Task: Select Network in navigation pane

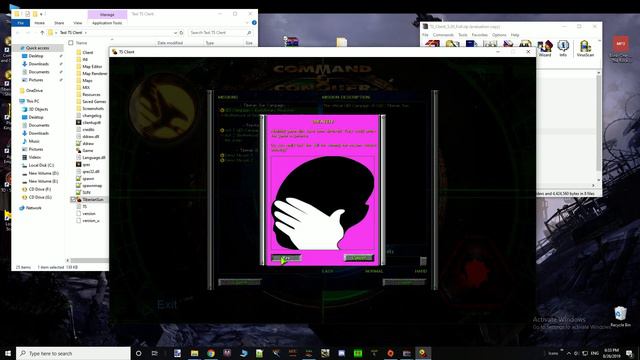Action: [x=33, y=208]
